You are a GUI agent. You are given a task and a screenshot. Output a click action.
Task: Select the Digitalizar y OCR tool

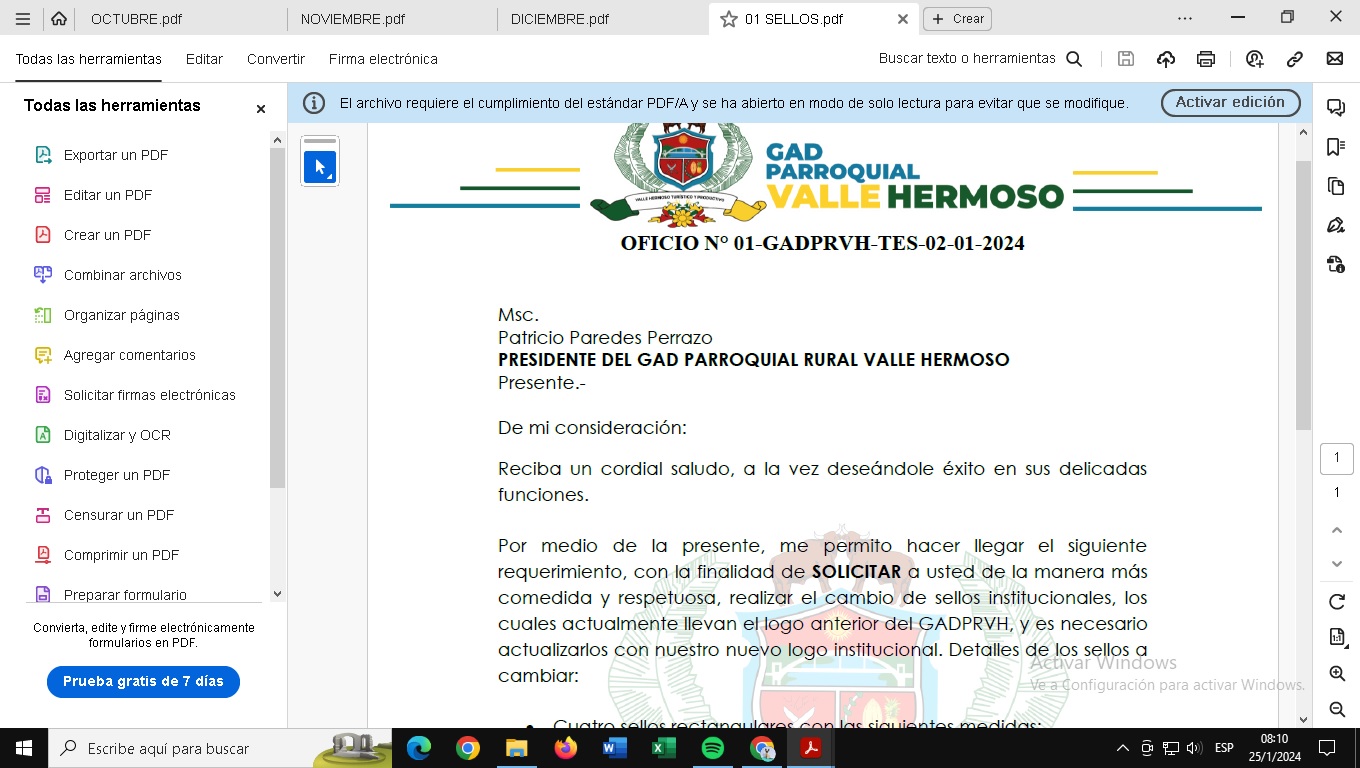pyautogui.click(x=117, y=435)
